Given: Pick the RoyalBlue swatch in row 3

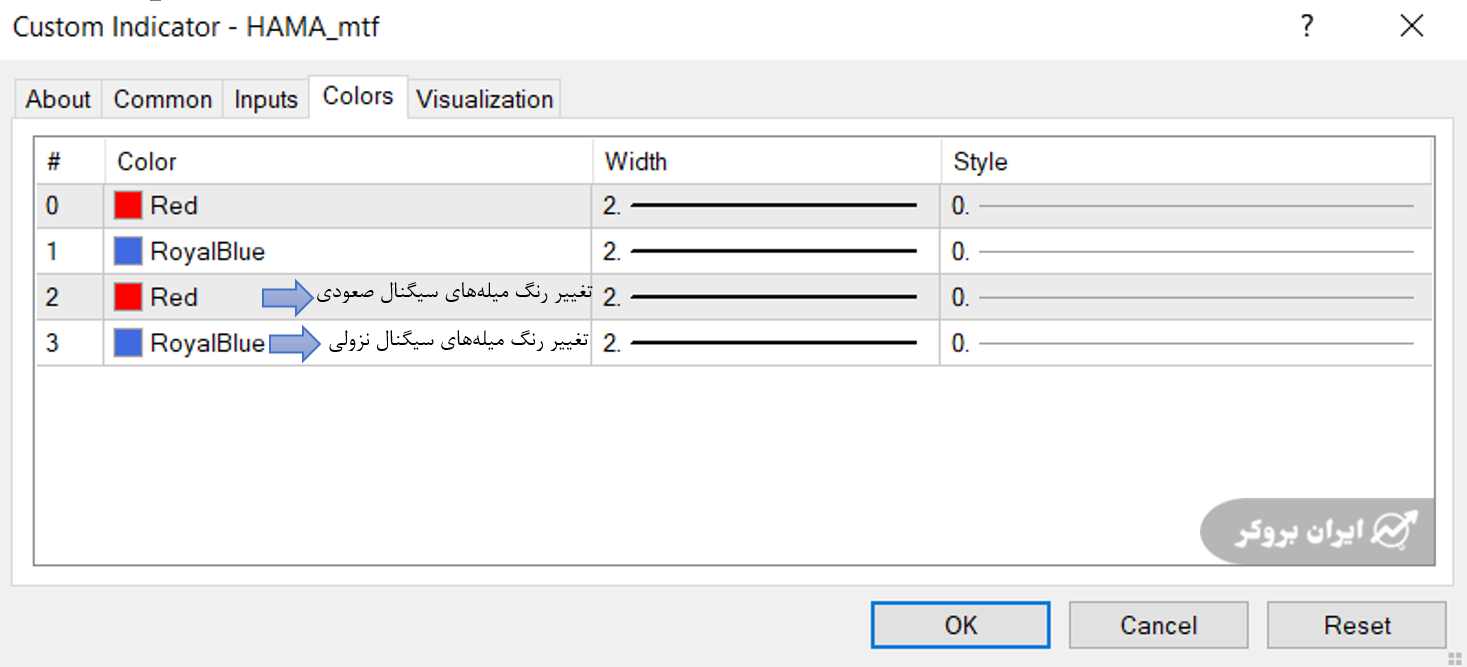Looking at the screenshot, I should point(128,343).
